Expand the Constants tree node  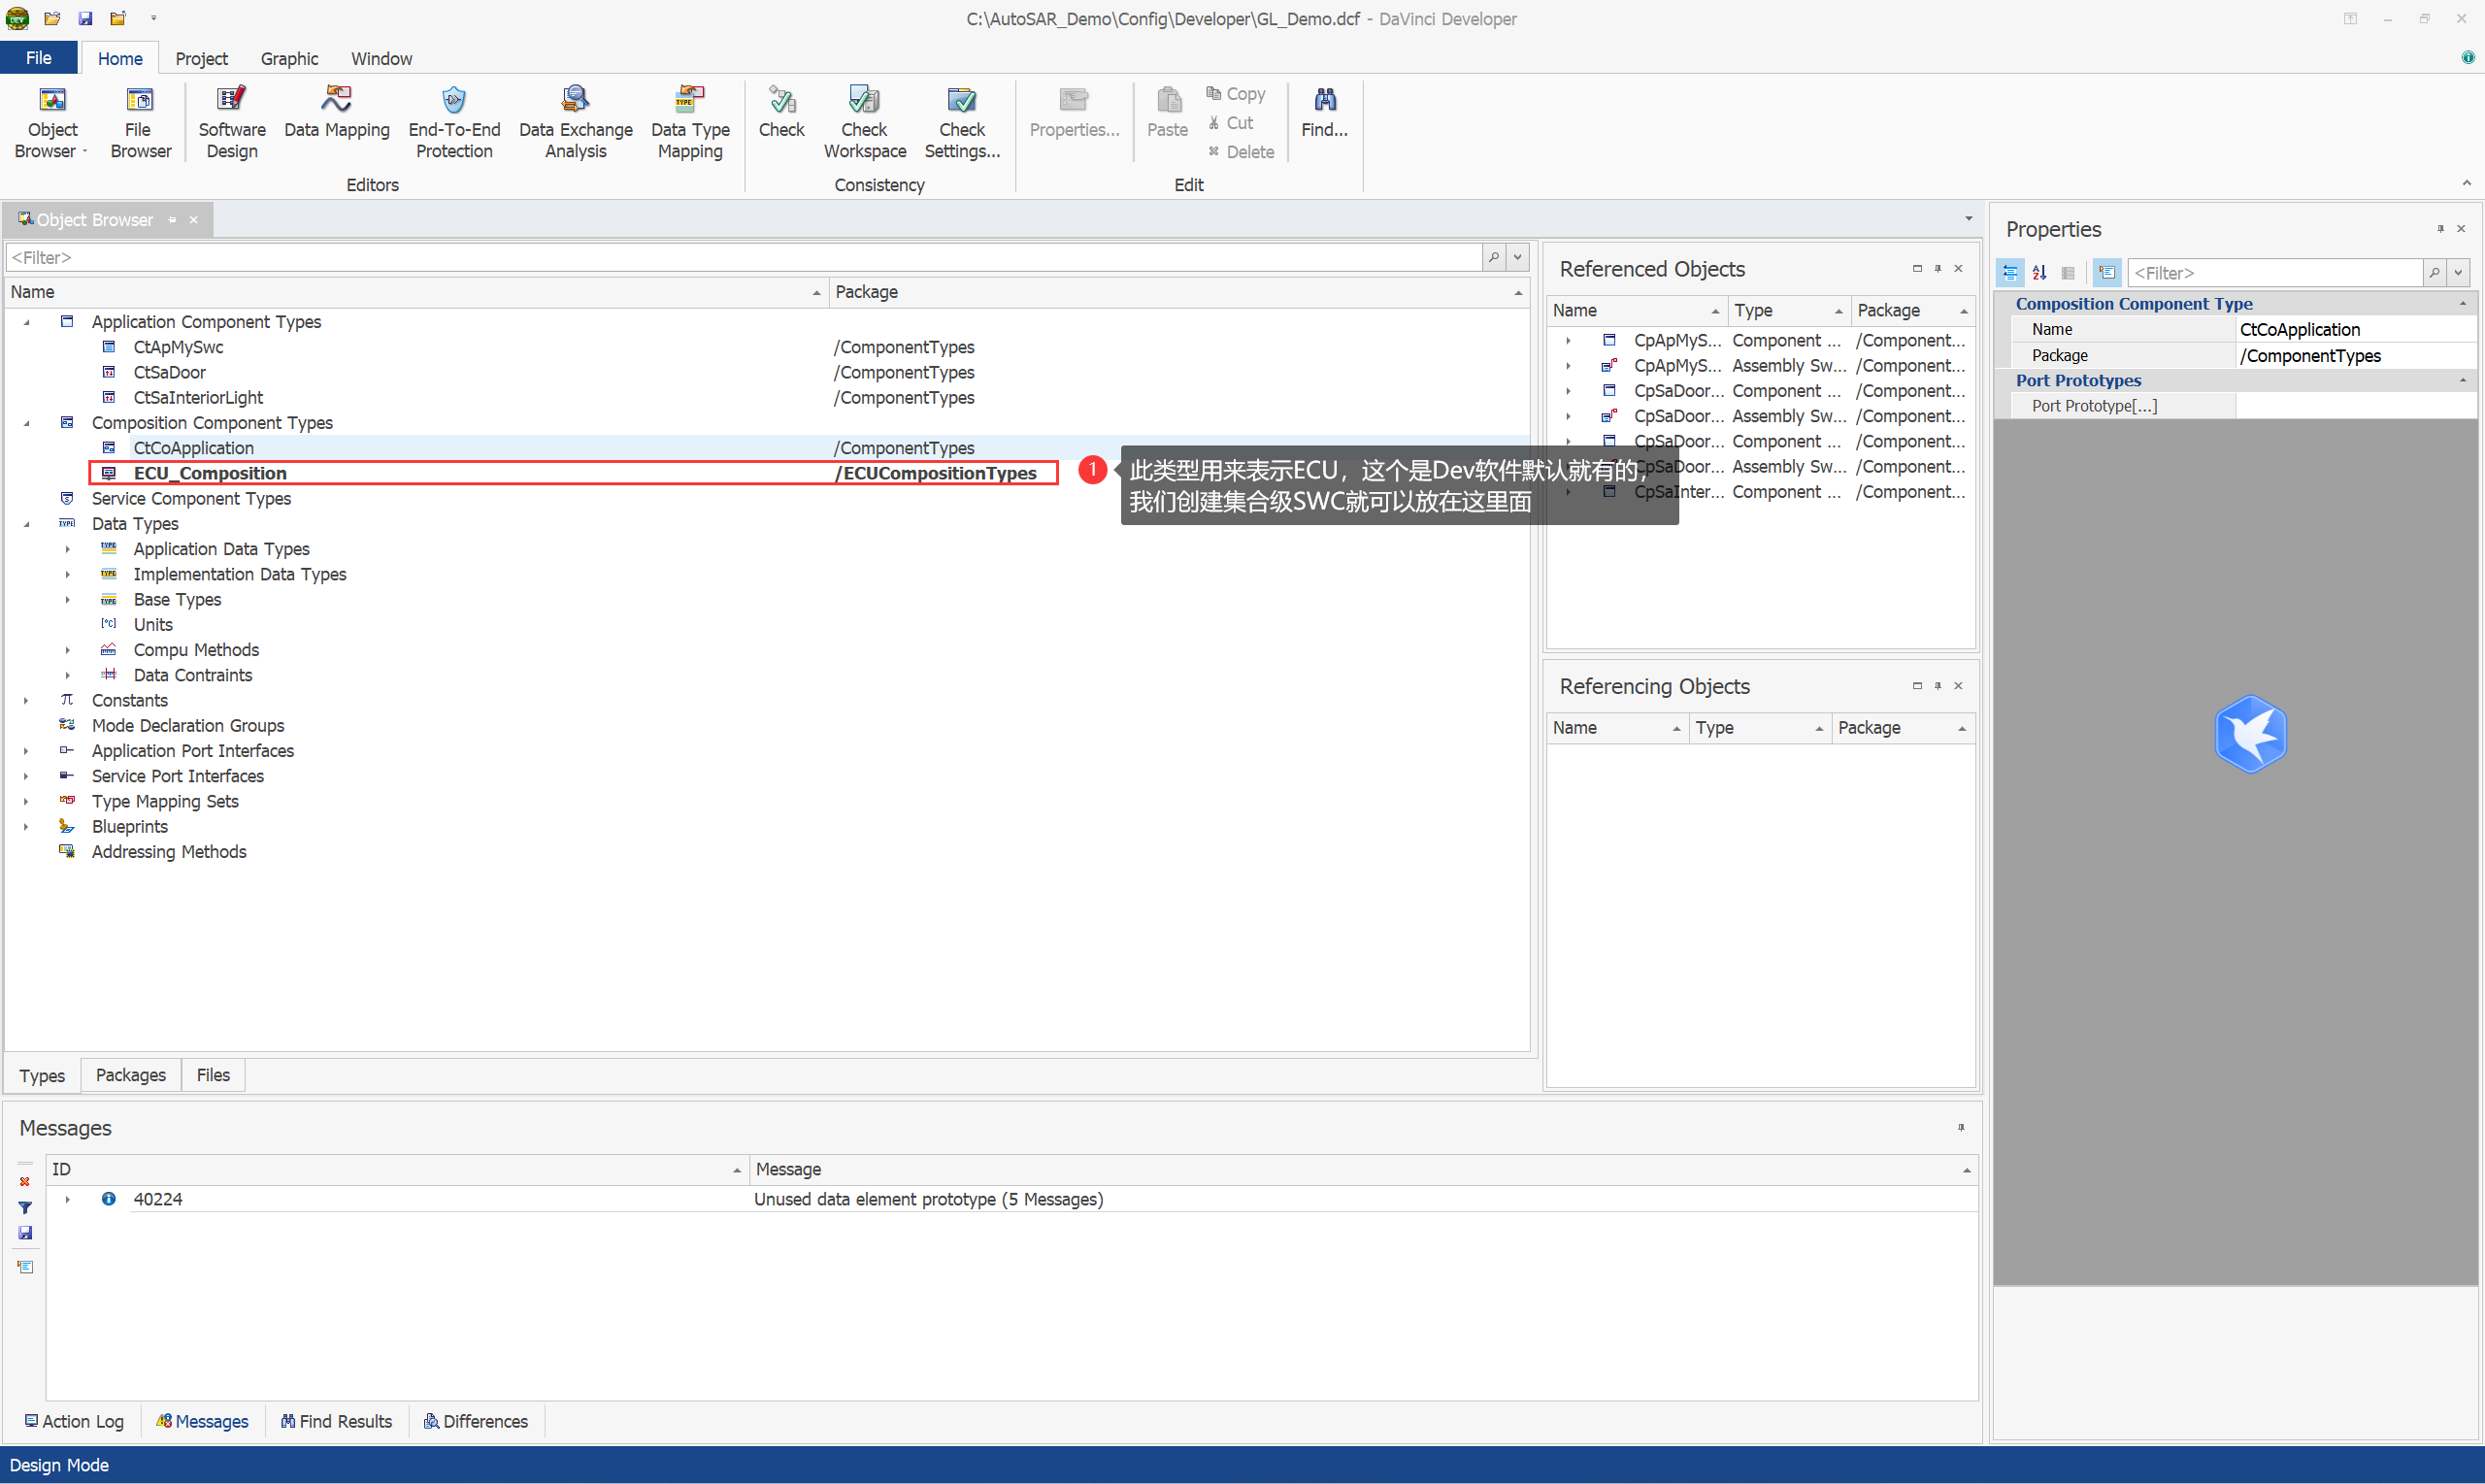point(27,700)
